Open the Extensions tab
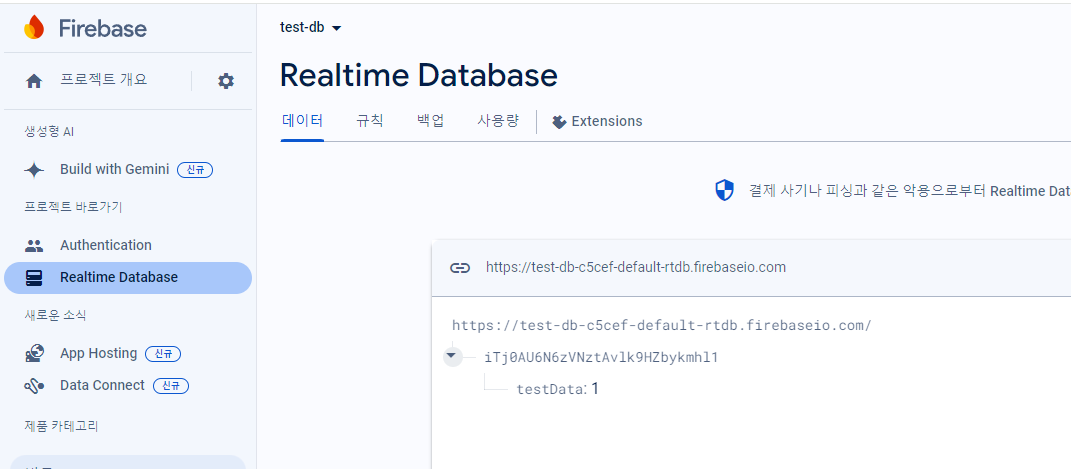Image resolution: width=1071 pixels, height=469 pixels. coord(598,122)
